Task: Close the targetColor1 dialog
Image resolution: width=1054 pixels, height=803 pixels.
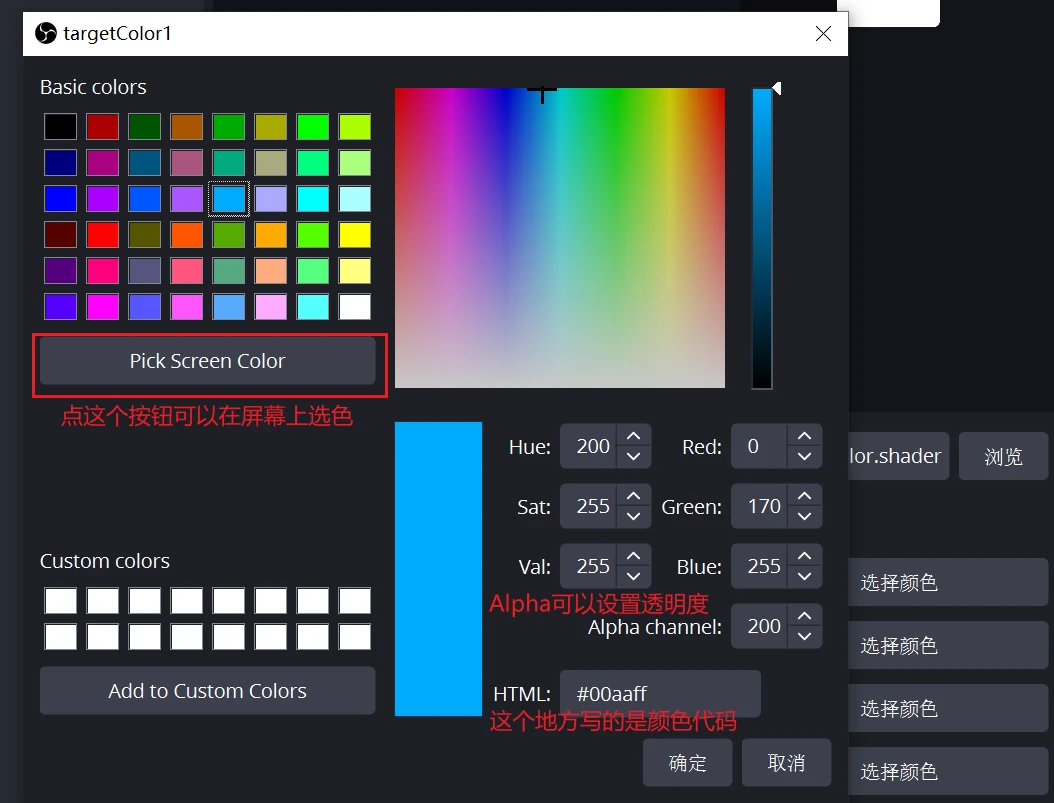Action: [823, 34]
